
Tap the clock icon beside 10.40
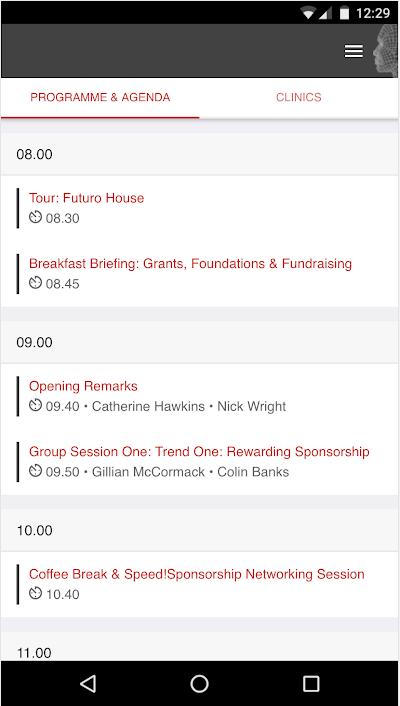pos(36,593)
